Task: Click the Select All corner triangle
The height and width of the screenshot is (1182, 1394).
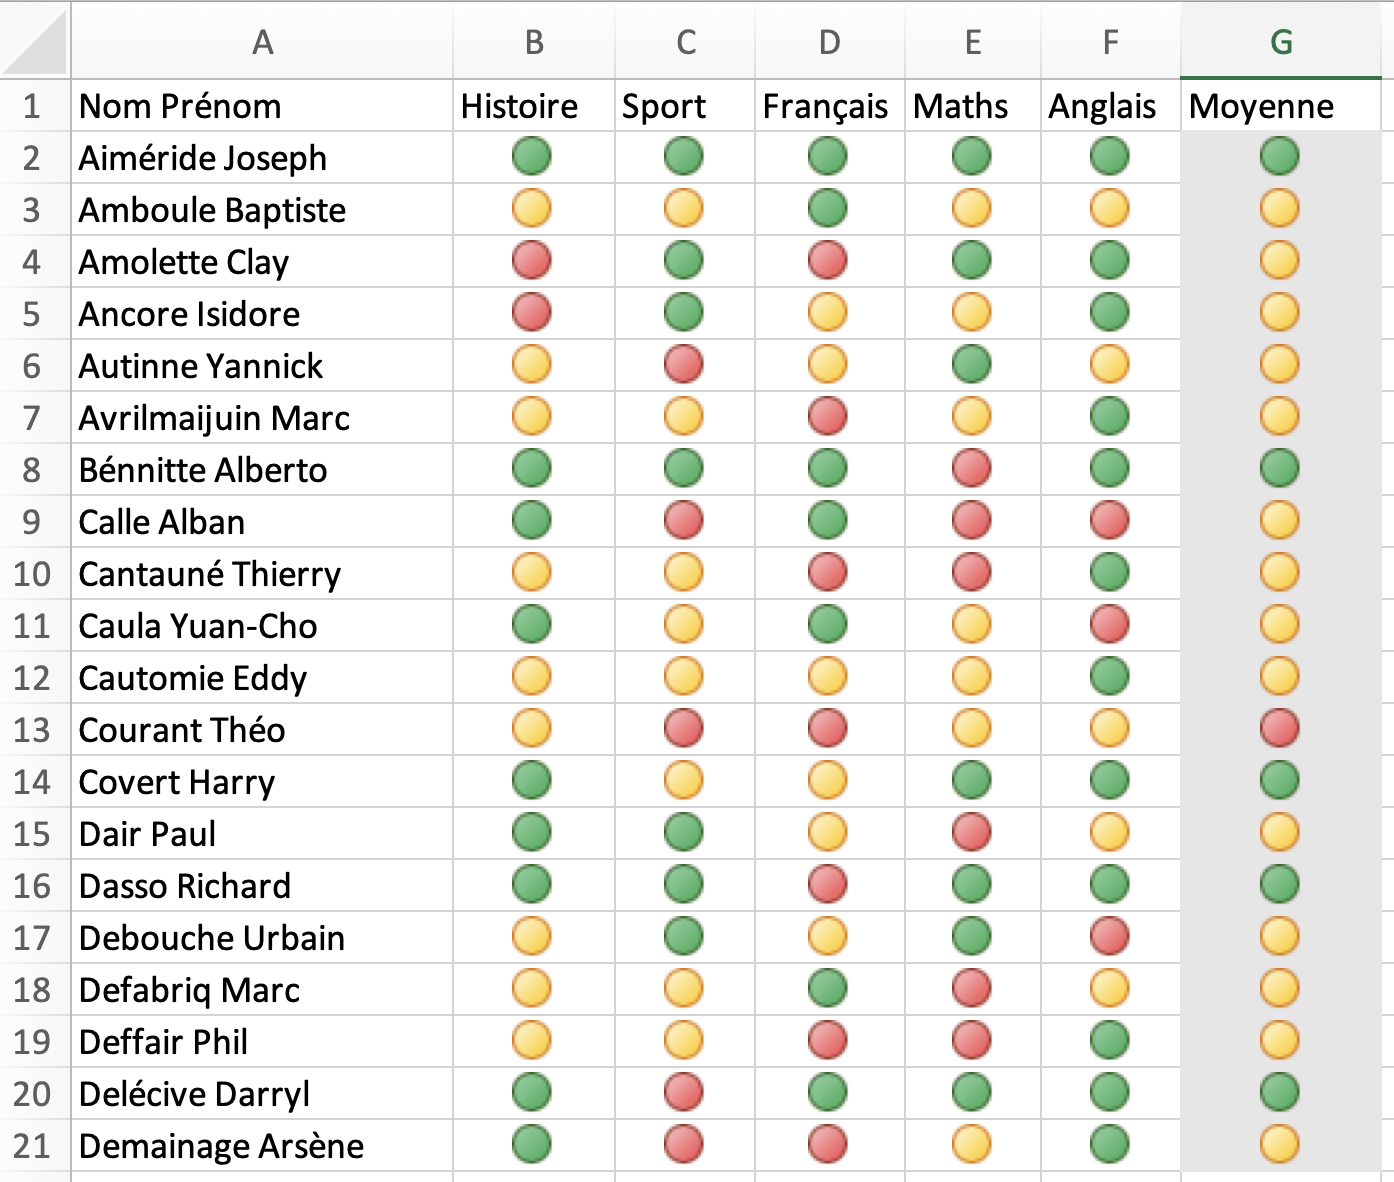Action: click(35, 41)
